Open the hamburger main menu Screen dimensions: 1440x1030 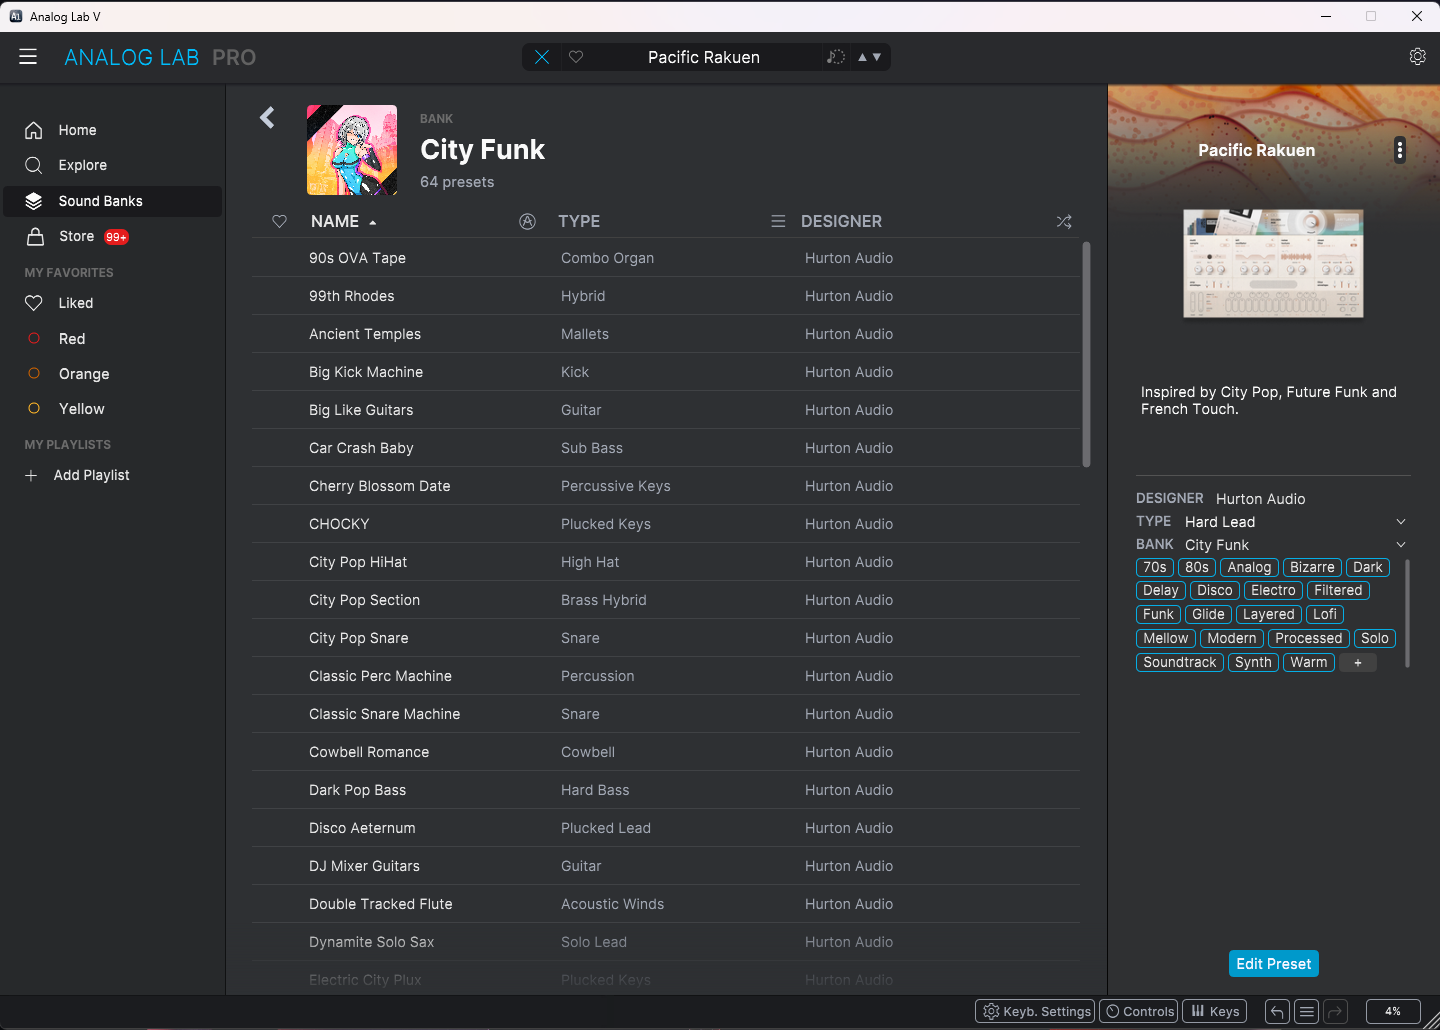pos(28,57)
